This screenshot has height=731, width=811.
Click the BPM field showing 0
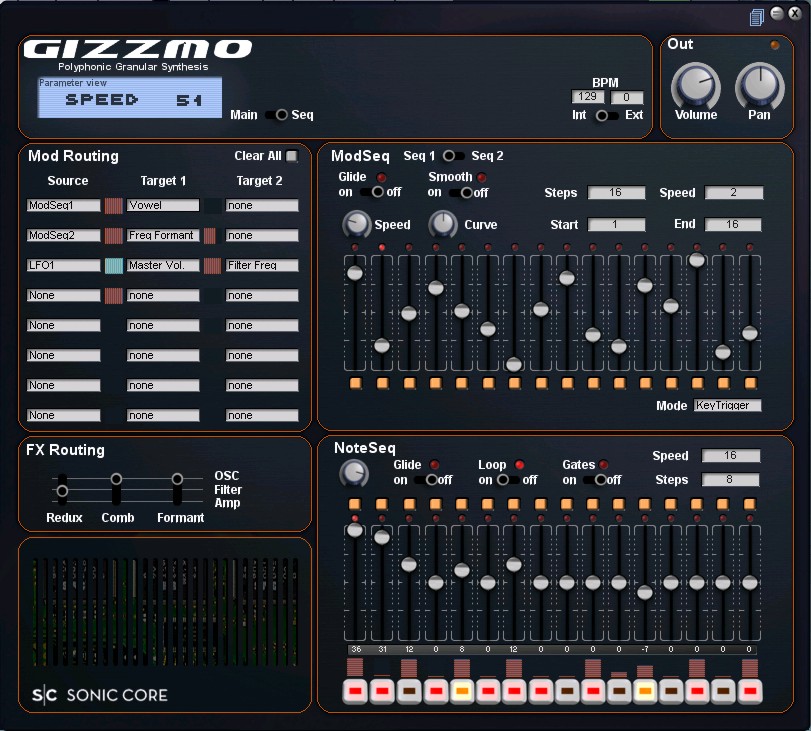coord(627,97)
